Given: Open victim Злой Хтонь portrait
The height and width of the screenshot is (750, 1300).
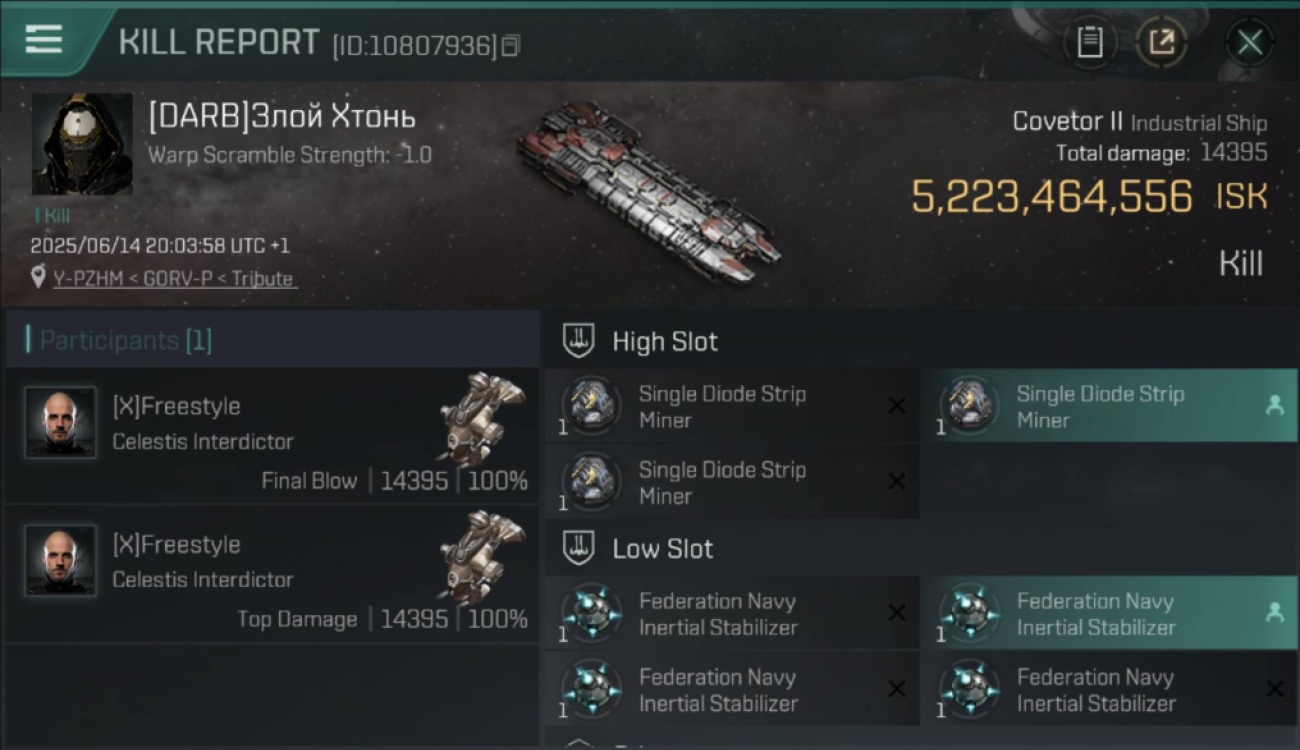Looking at the screenshot, I should tap(82, 144).
